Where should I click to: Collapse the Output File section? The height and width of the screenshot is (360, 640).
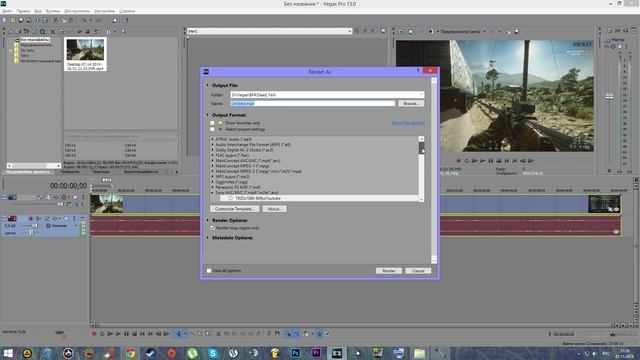207,85
